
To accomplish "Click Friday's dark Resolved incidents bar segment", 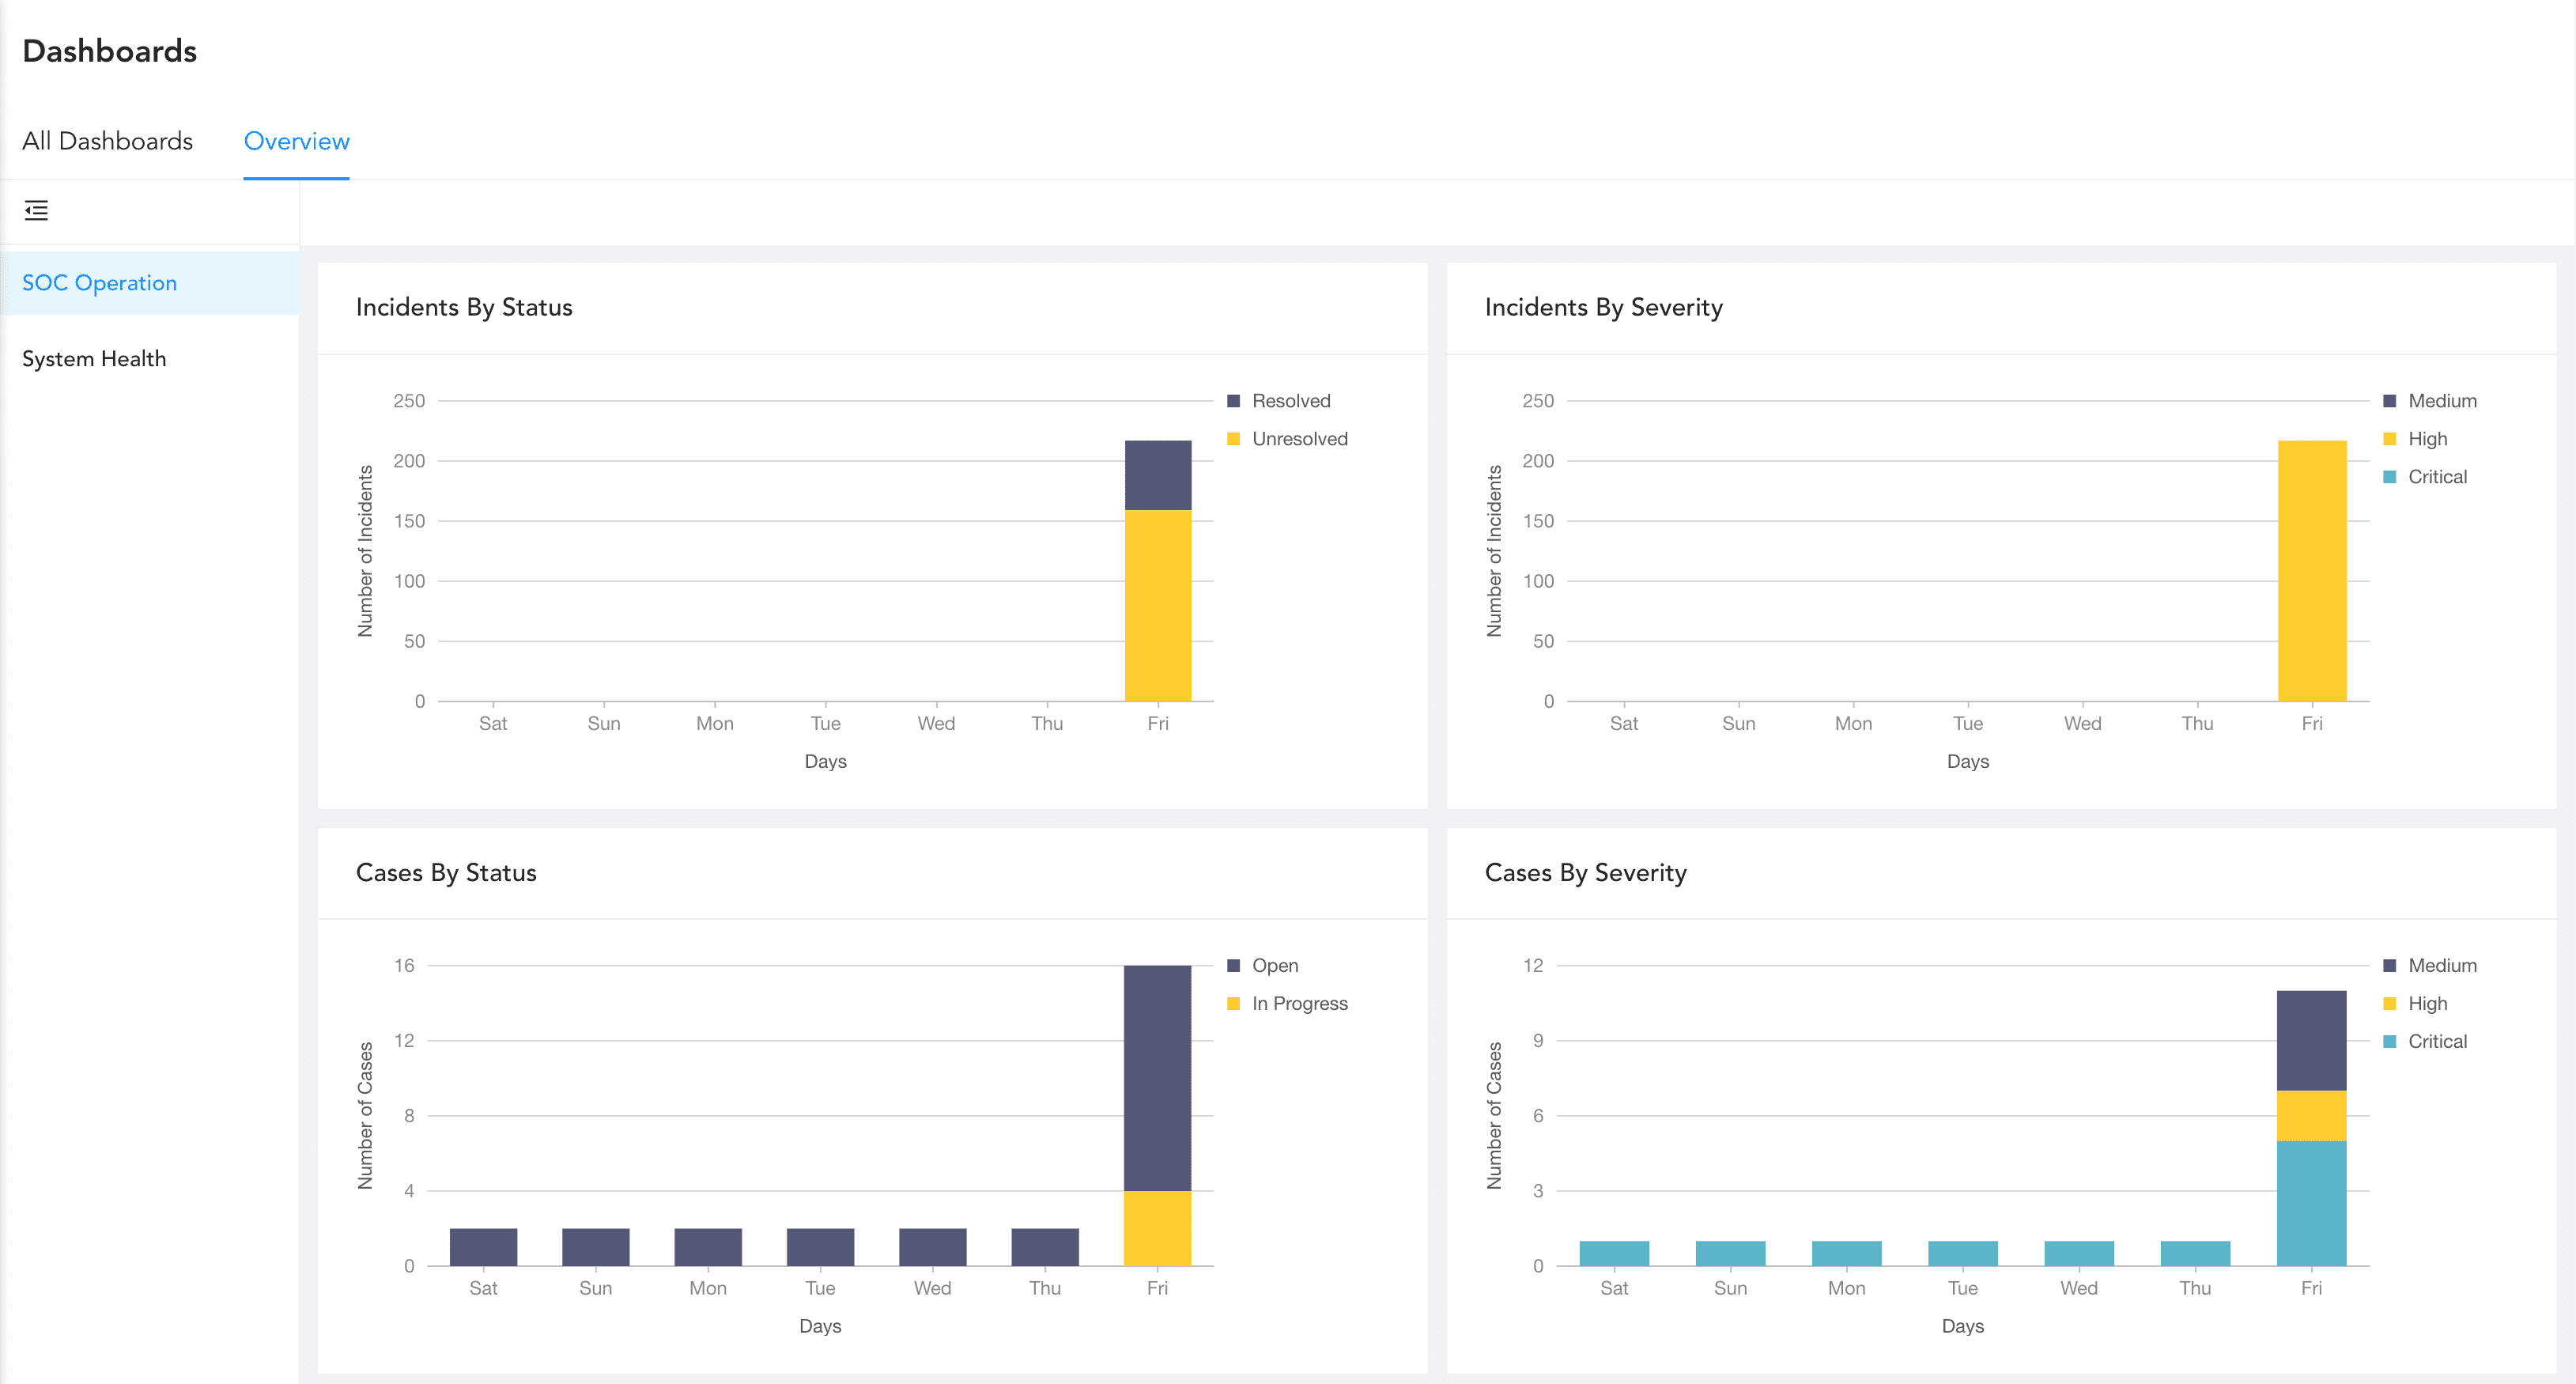I will point(1158,475).
